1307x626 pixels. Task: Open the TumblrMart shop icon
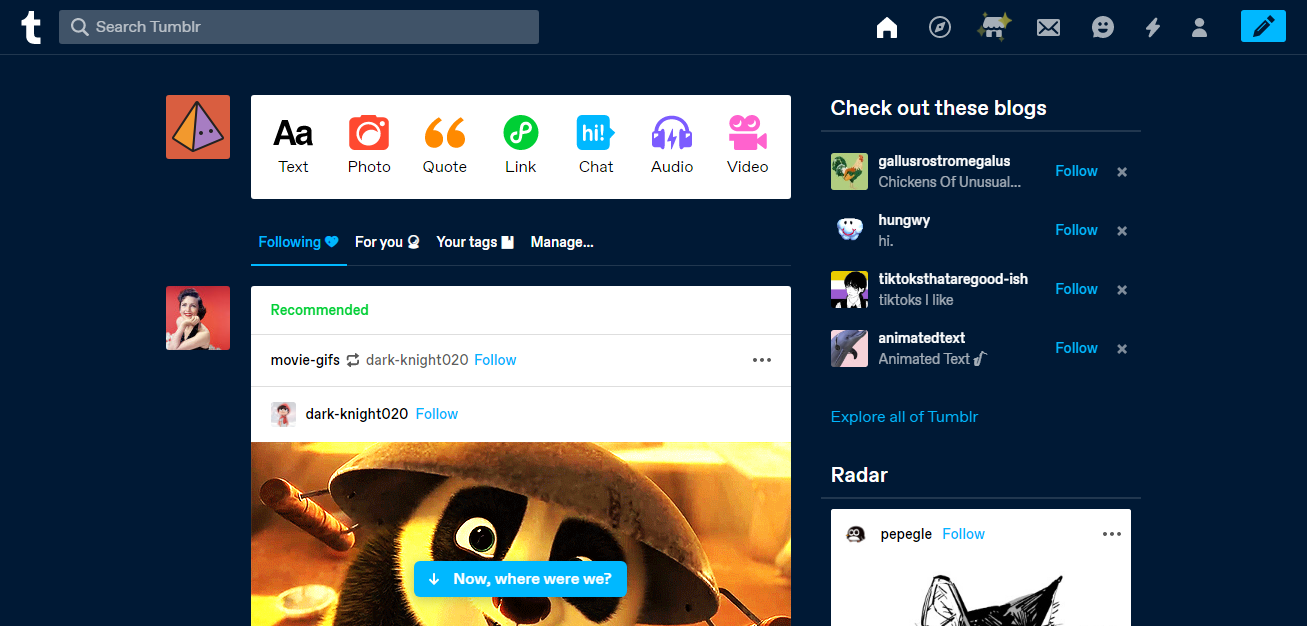click(x=994, y=27)
